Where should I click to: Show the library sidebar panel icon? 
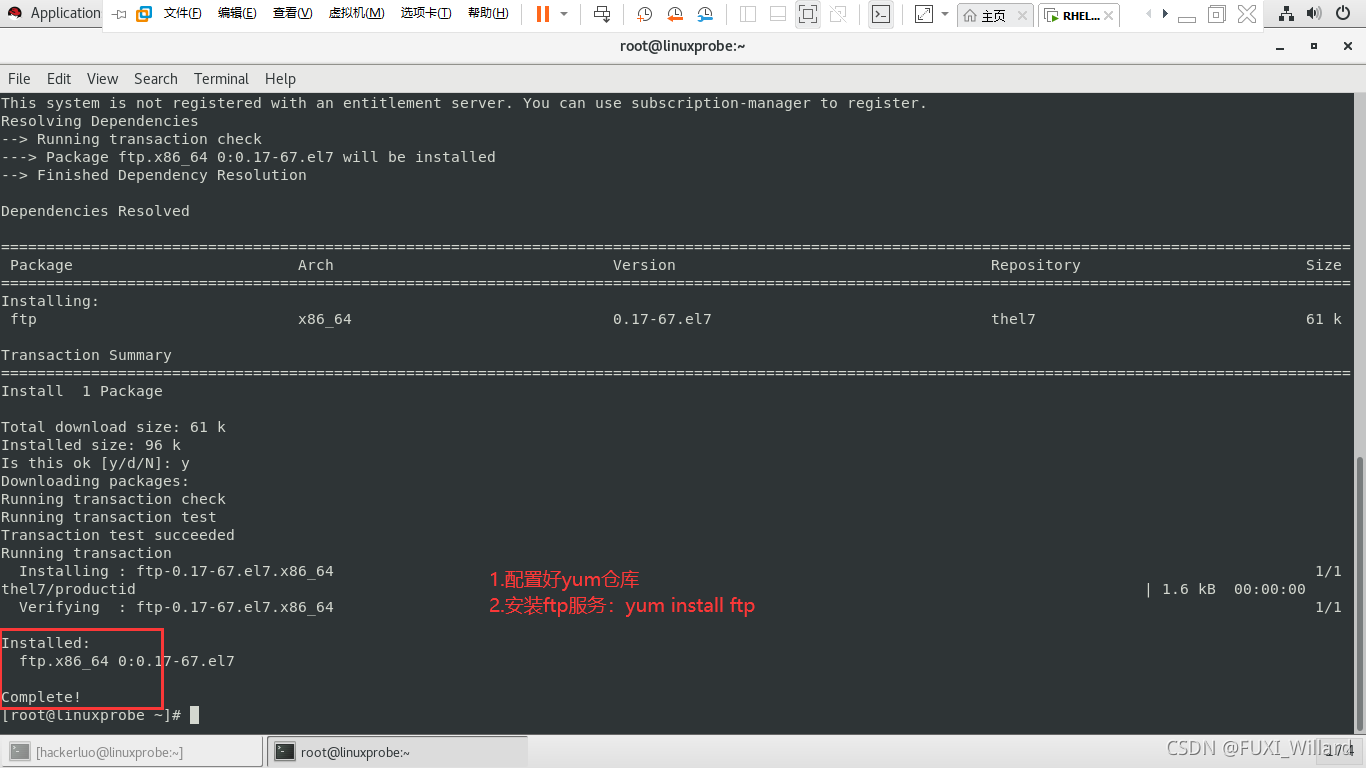click(x=748, y=14)
